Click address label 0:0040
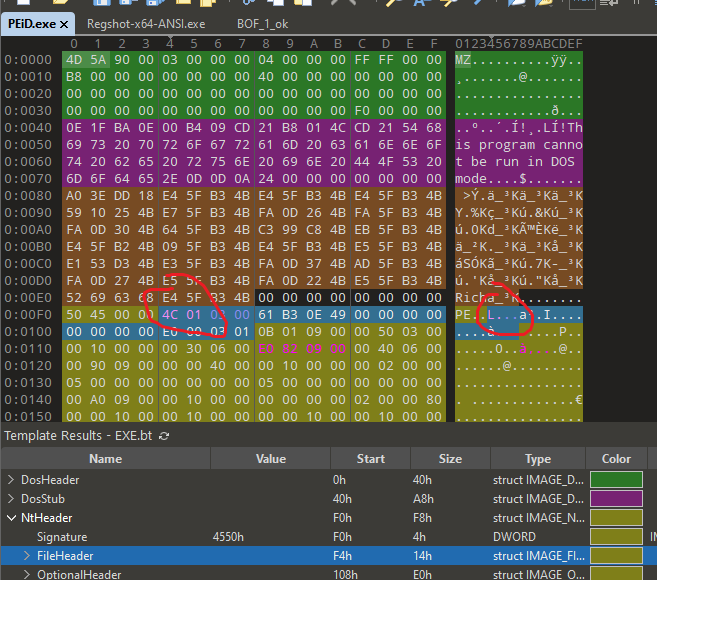This screenshot has height=621, width=711. (28, 128)
